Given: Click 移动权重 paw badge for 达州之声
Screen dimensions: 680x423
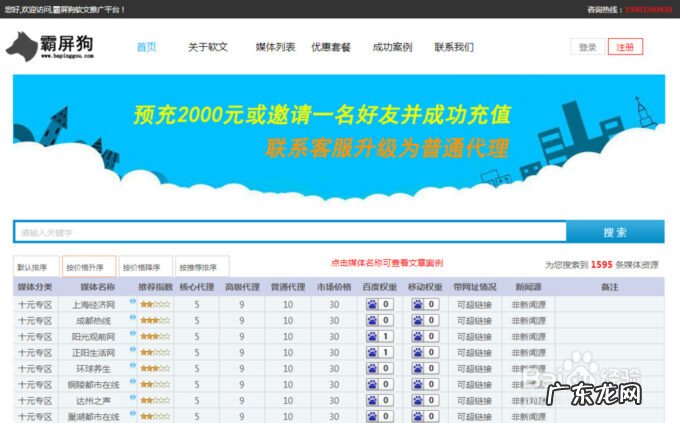Looking at the screenshot, I should tap(425, 401).
